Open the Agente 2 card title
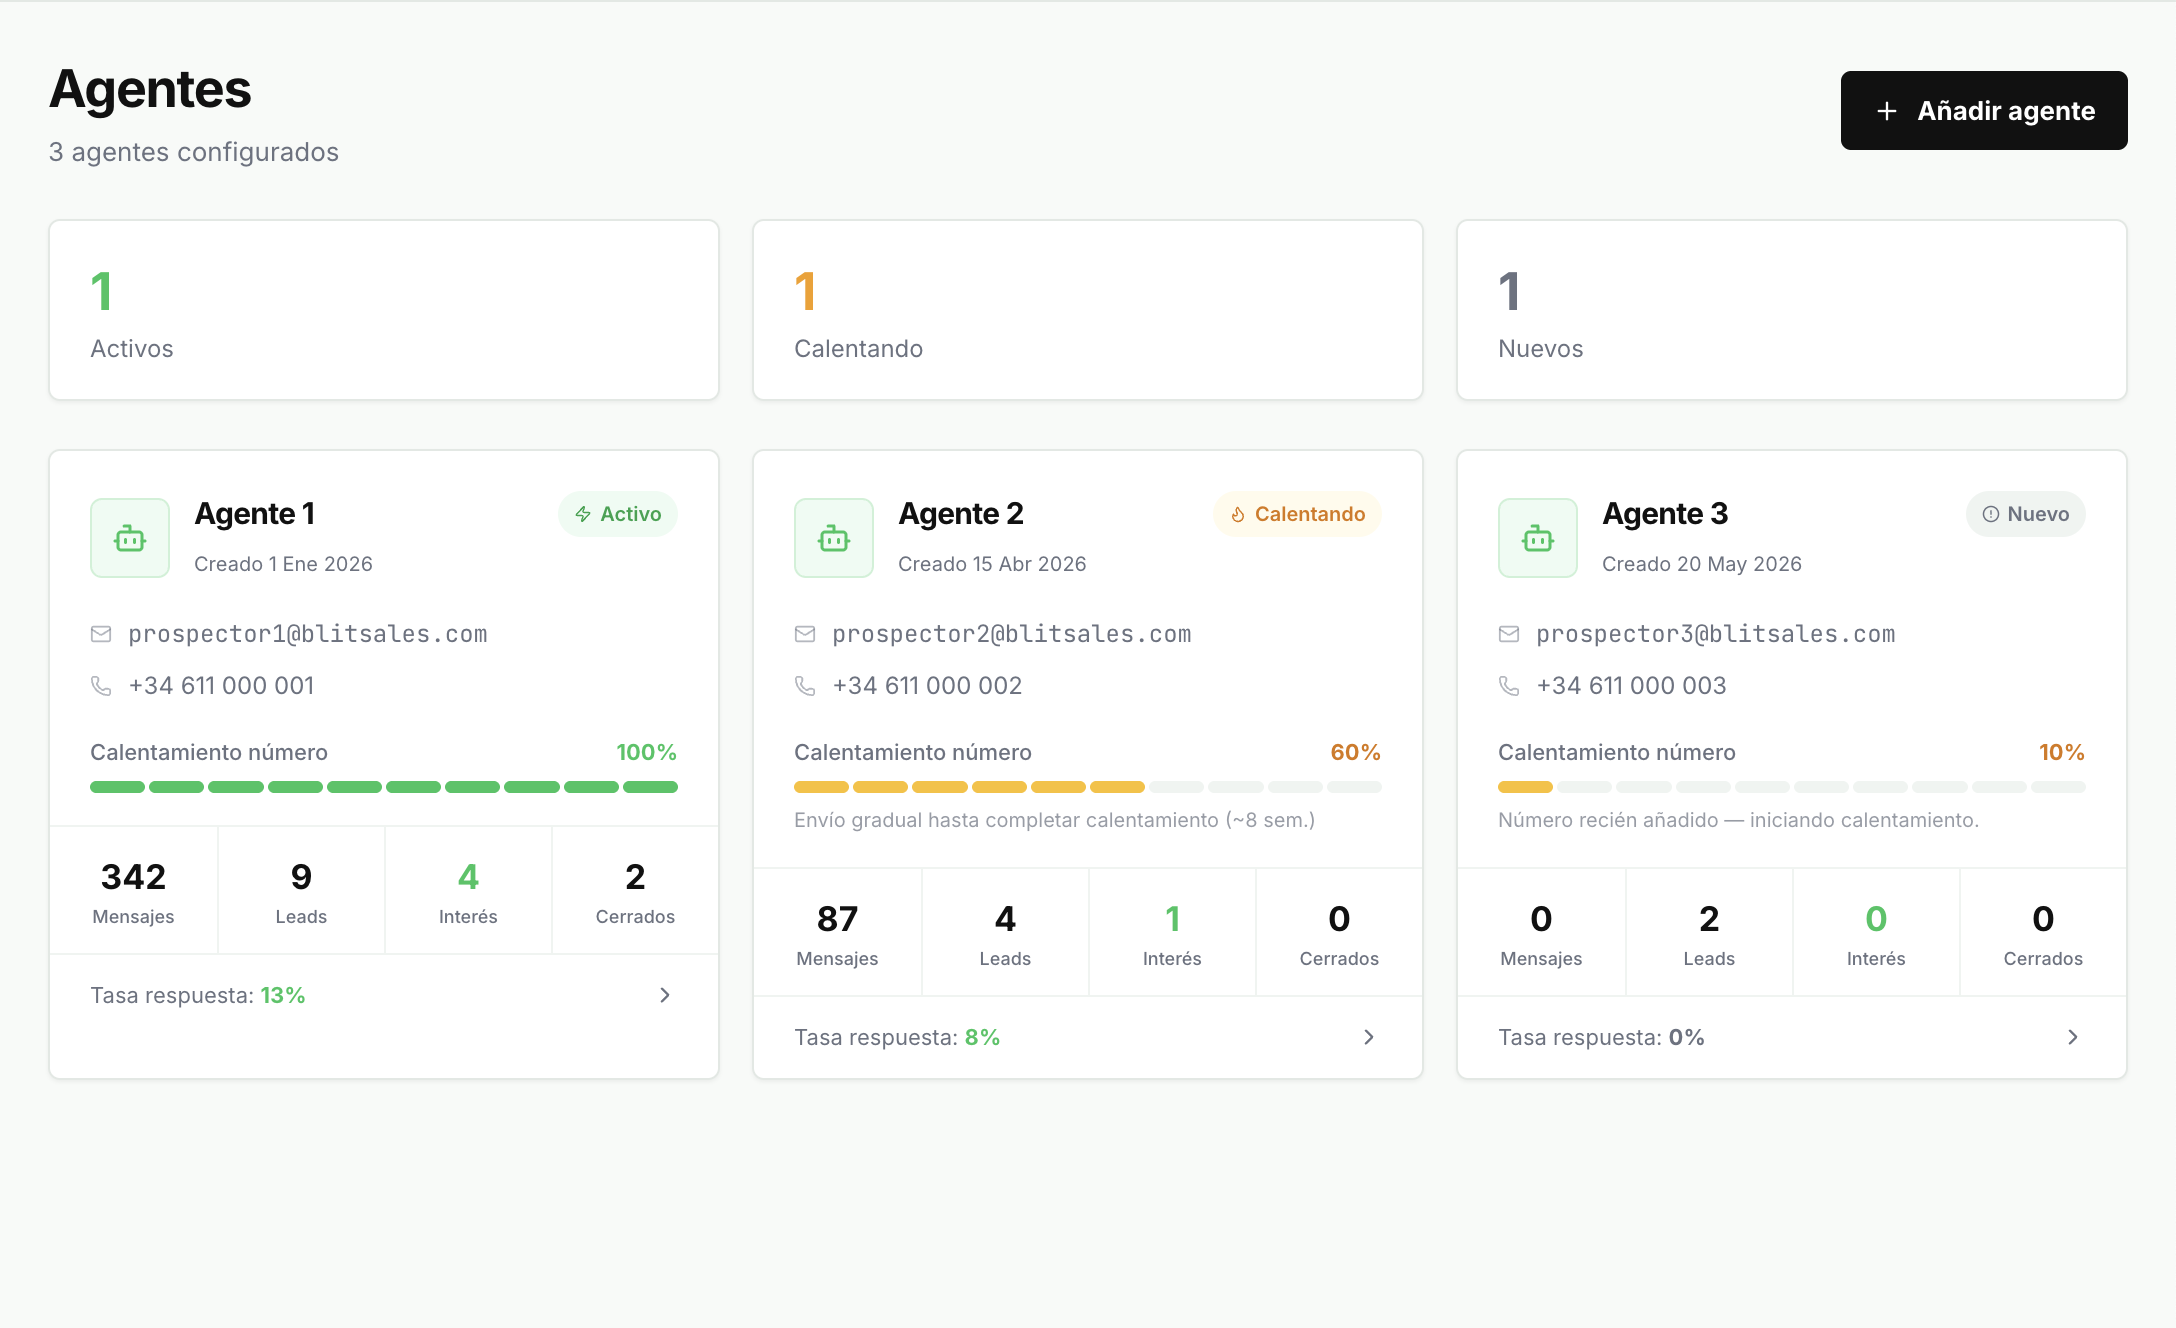Screen dimensions: 2176x1328 coord(961,514)
